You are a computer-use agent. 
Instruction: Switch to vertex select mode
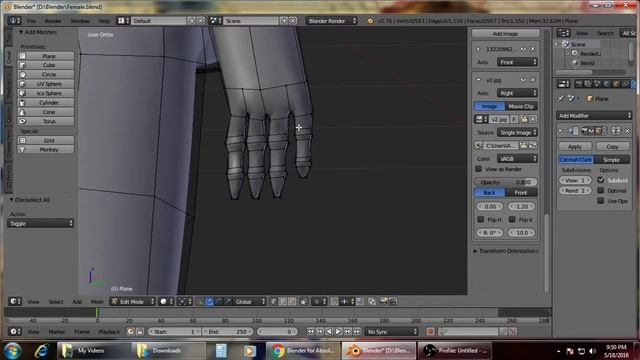pyautogui.click(x=273, y=302)
